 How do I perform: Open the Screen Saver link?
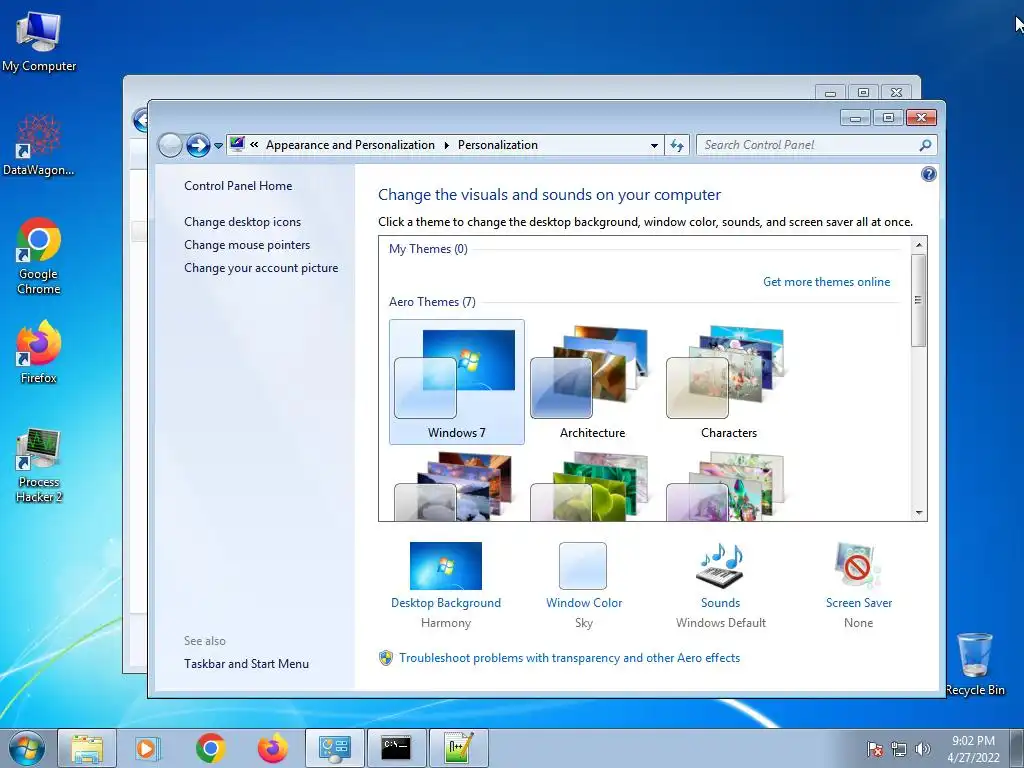coord(859,603)
